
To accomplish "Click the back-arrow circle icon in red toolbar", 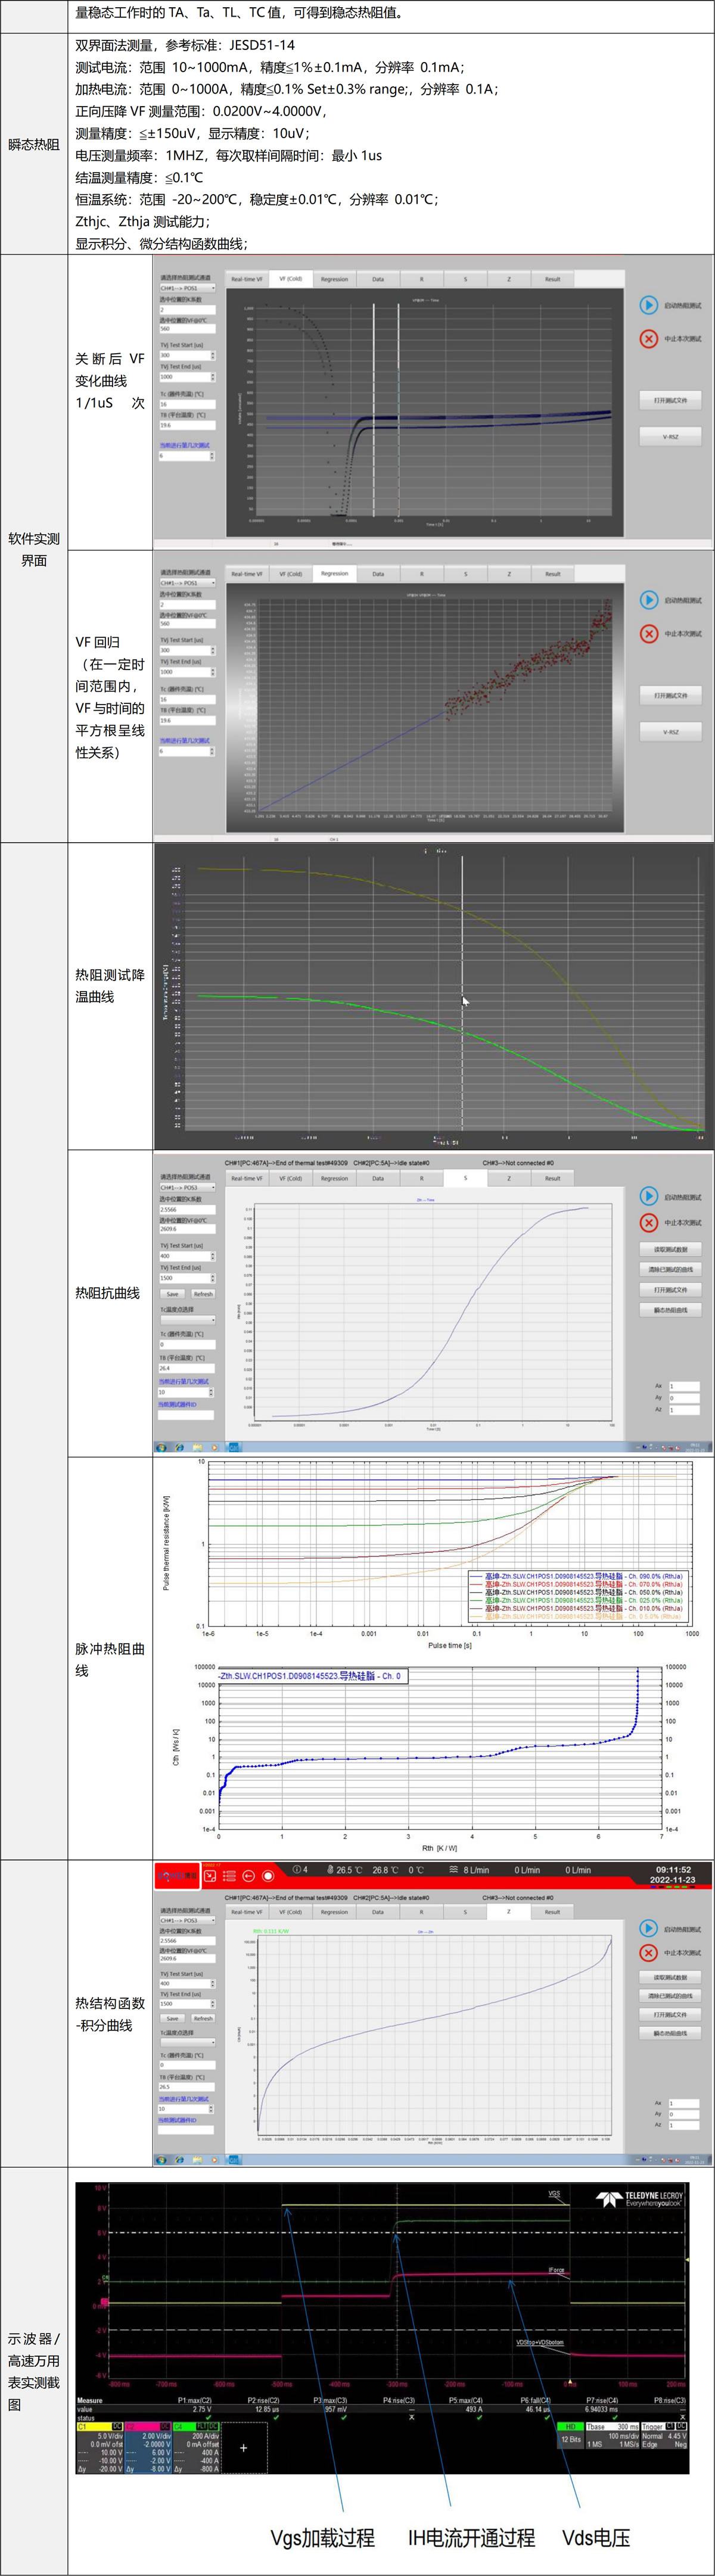I will (x=249, y=1876).
